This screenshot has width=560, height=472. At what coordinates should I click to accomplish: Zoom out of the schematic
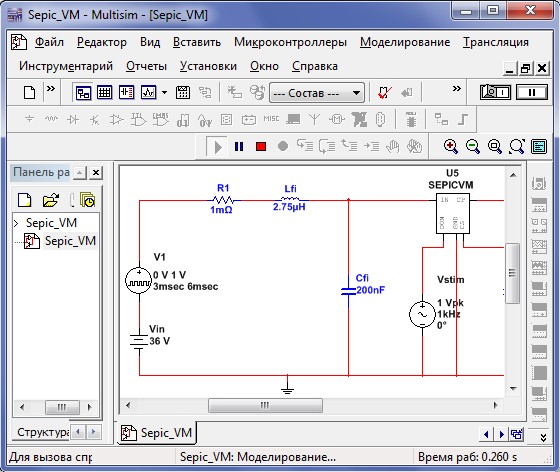click(x=472, y=146)
